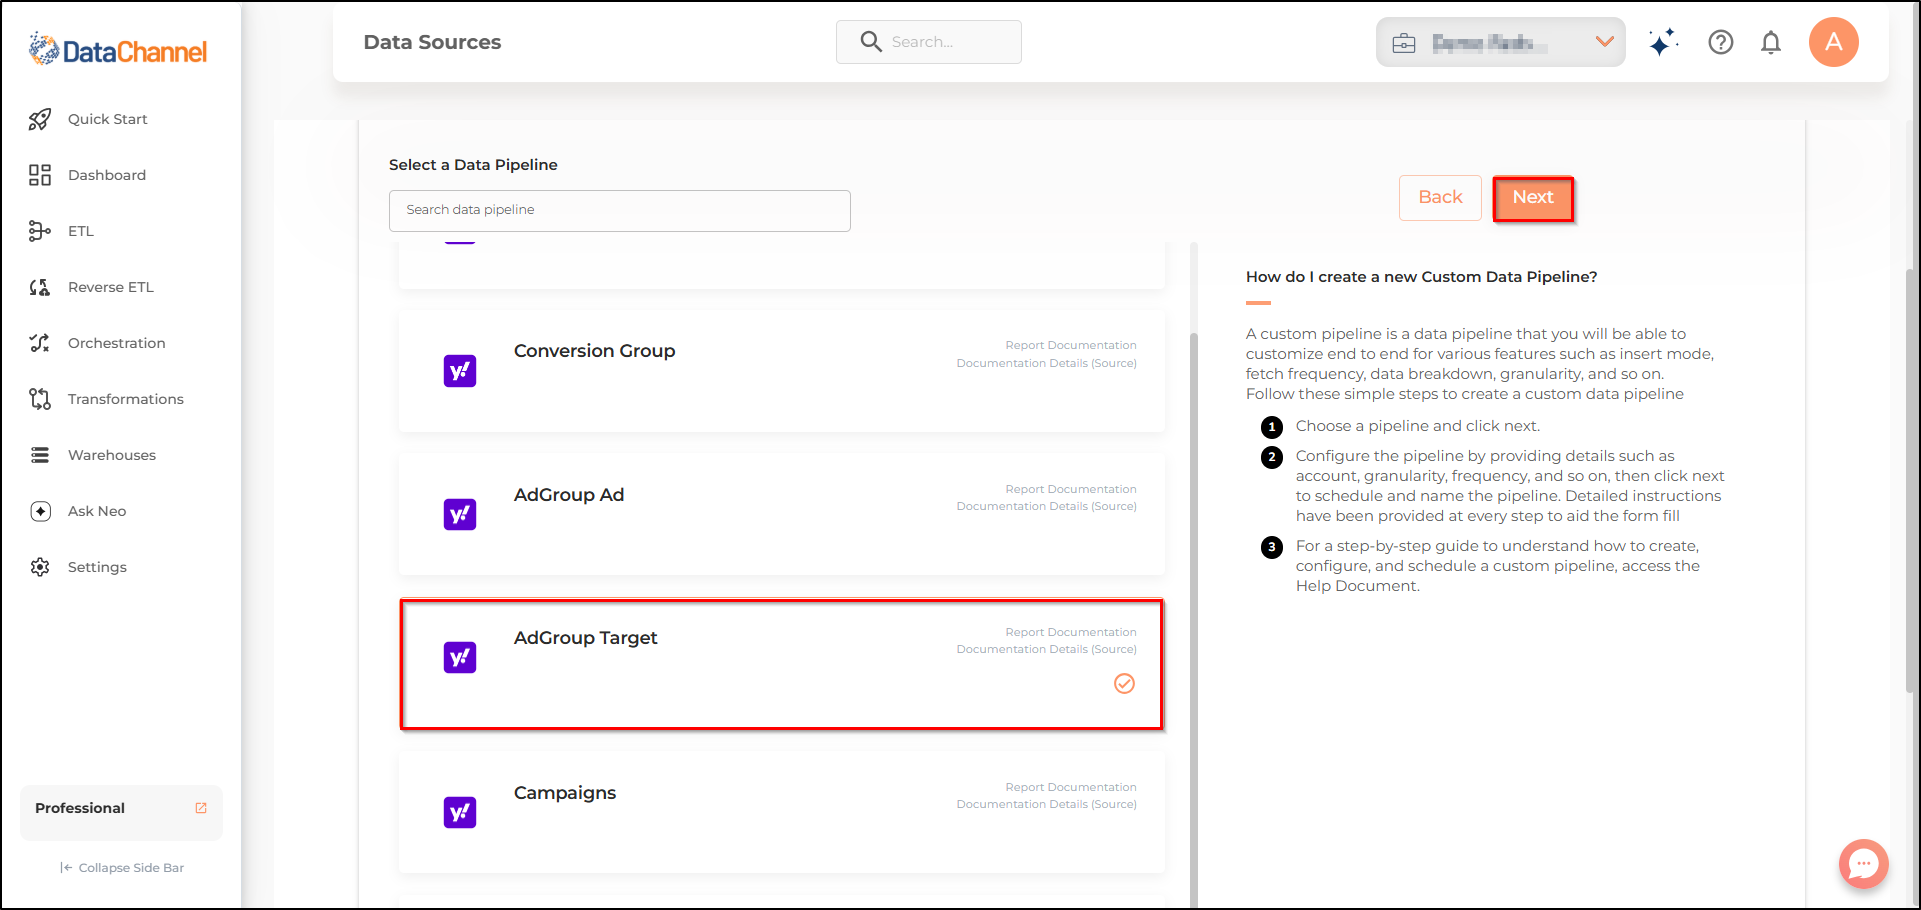Viewport: 1921px width, 910px height.
Task: Go to Dashboard menu item
Action: coord(107,175)
